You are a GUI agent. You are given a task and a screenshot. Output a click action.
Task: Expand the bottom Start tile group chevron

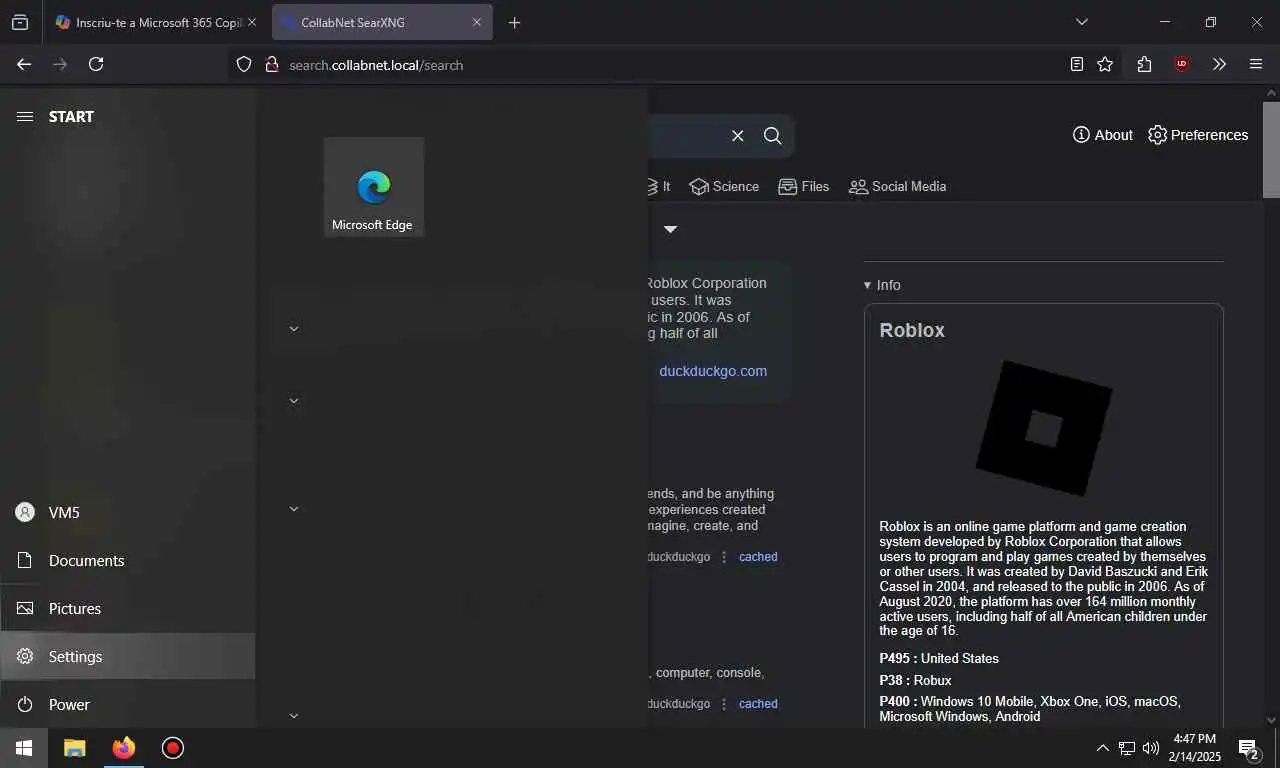coord(294,716)
